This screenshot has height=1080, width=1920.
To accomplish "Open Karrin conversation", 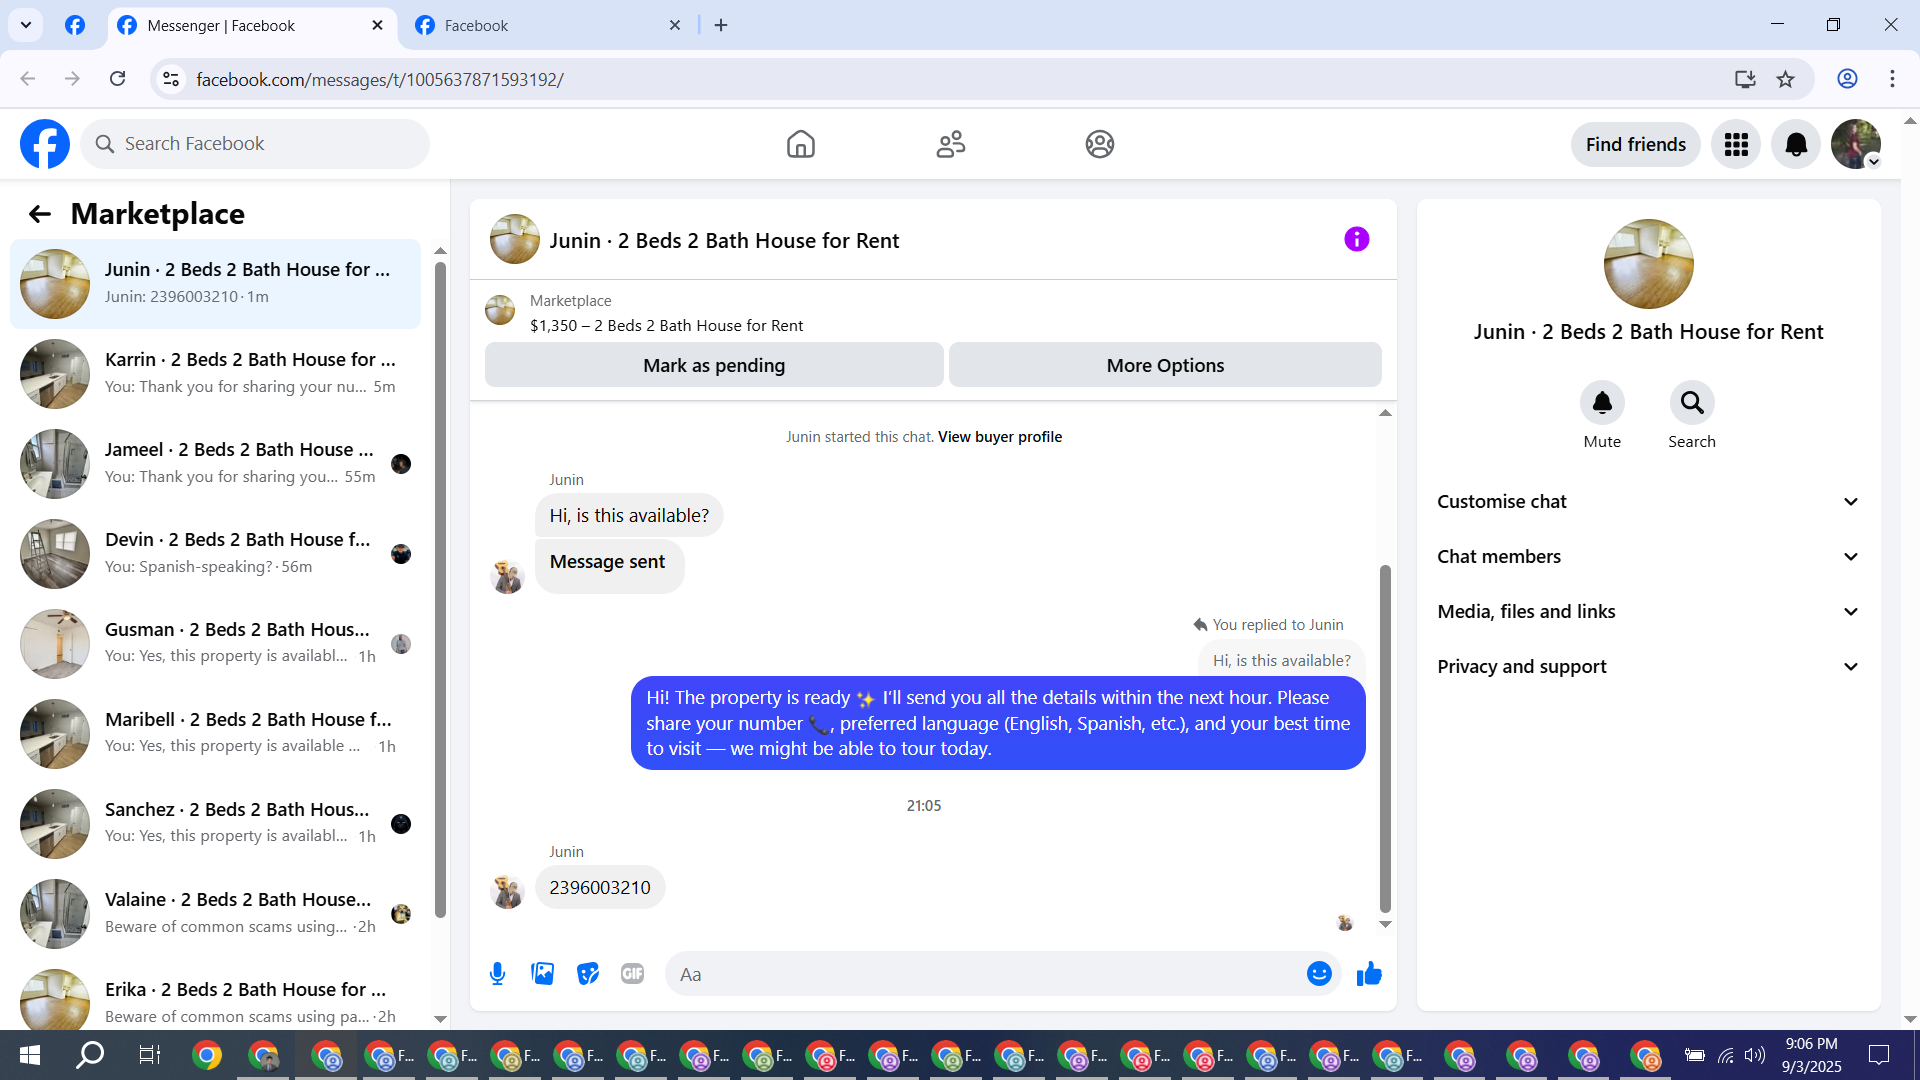I will pos(215,373).
